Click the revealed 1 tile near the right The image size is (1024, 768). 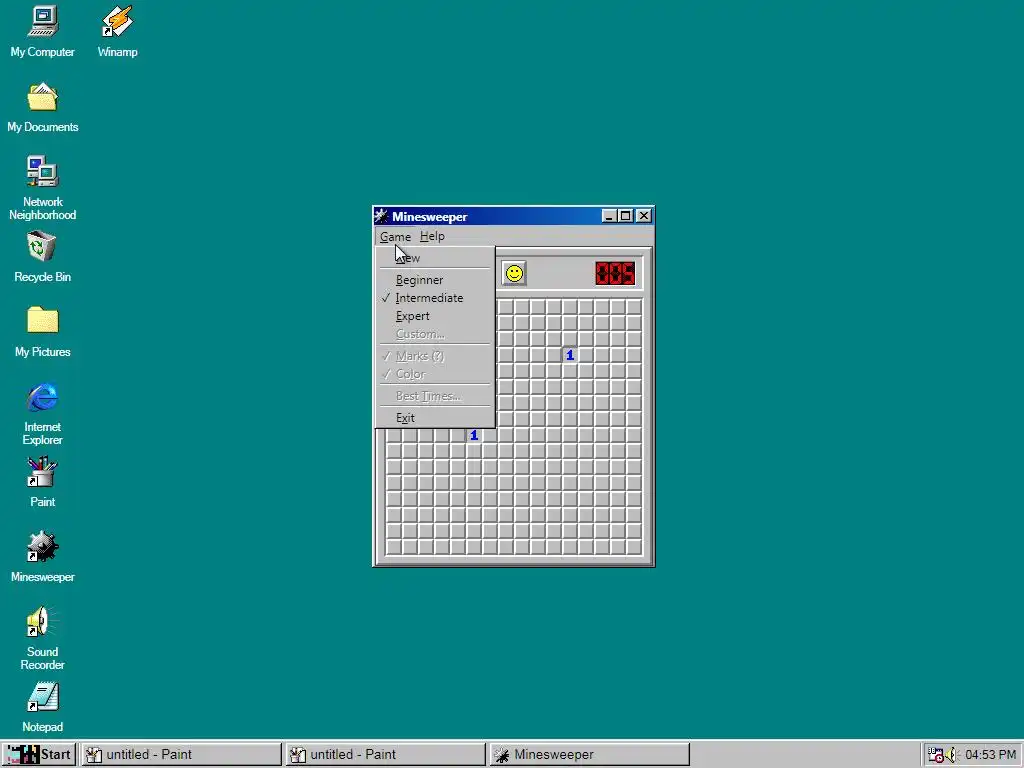pyautogui.click(x=569, y=355)
